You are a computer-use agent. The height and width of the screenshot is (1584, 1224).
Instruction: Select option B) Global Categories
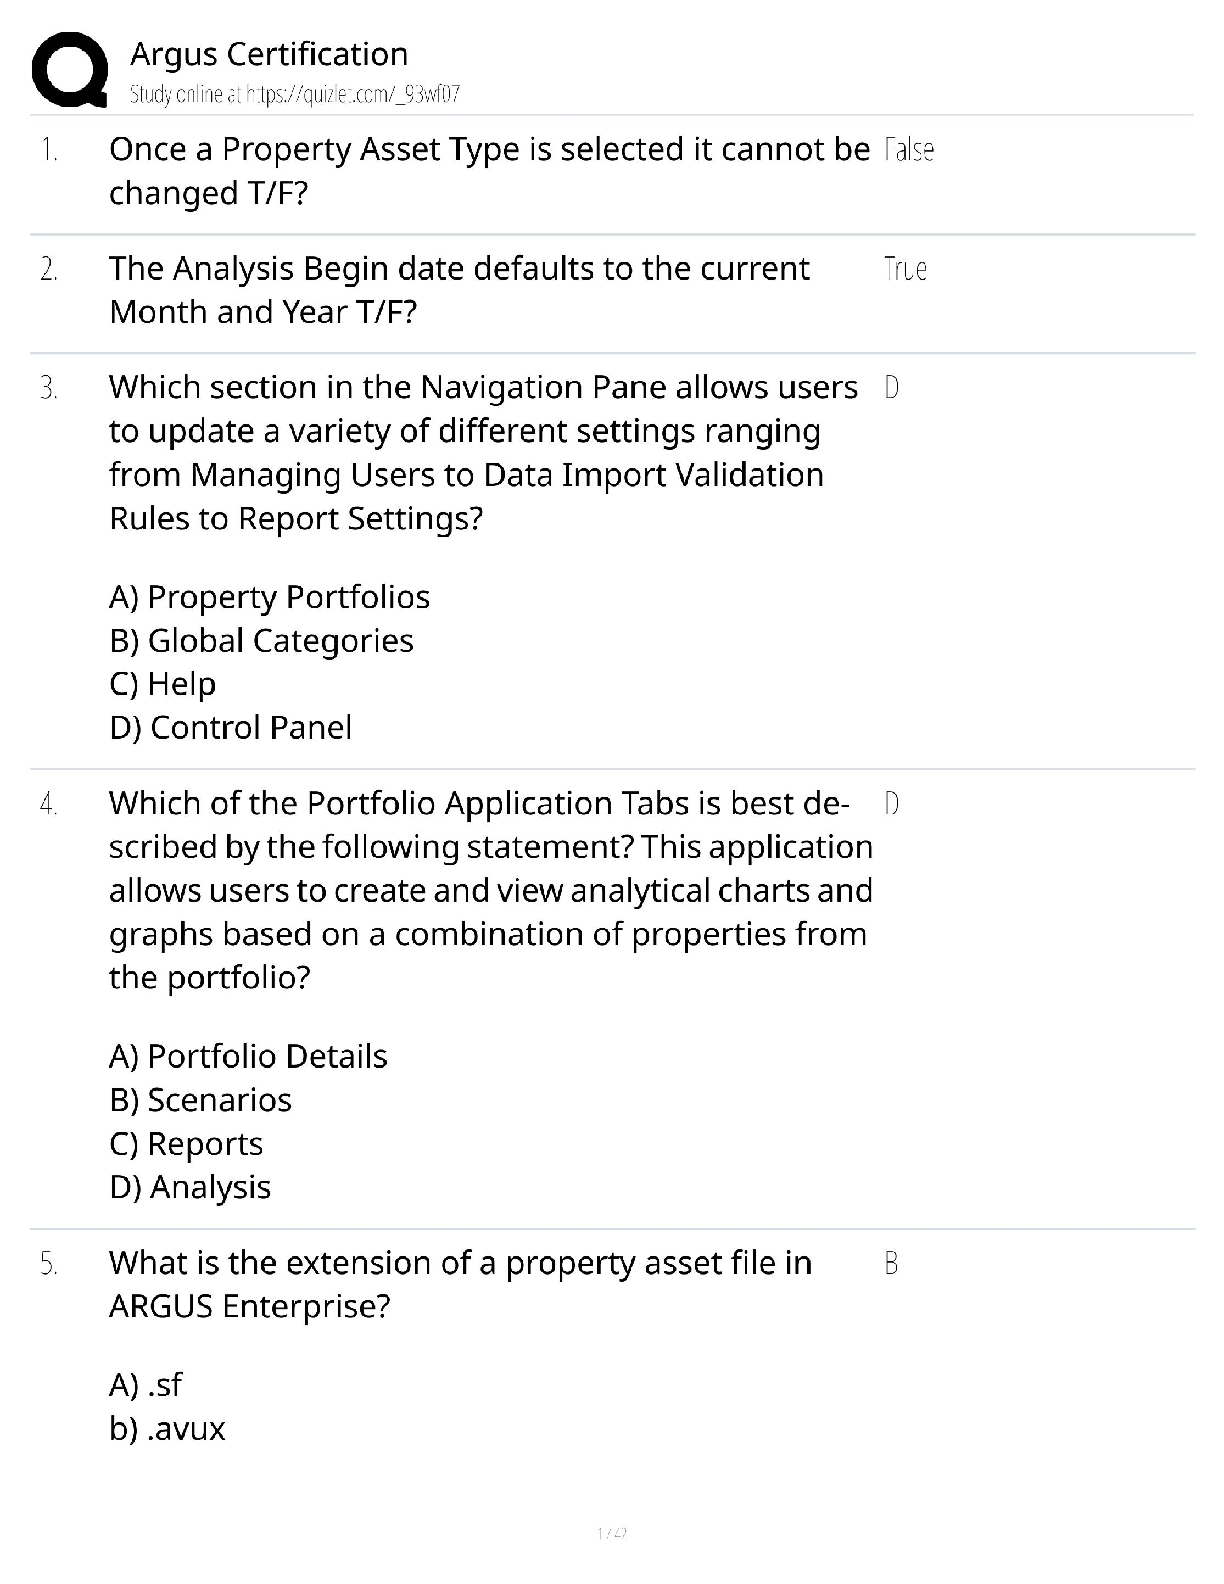pos(261,641)
